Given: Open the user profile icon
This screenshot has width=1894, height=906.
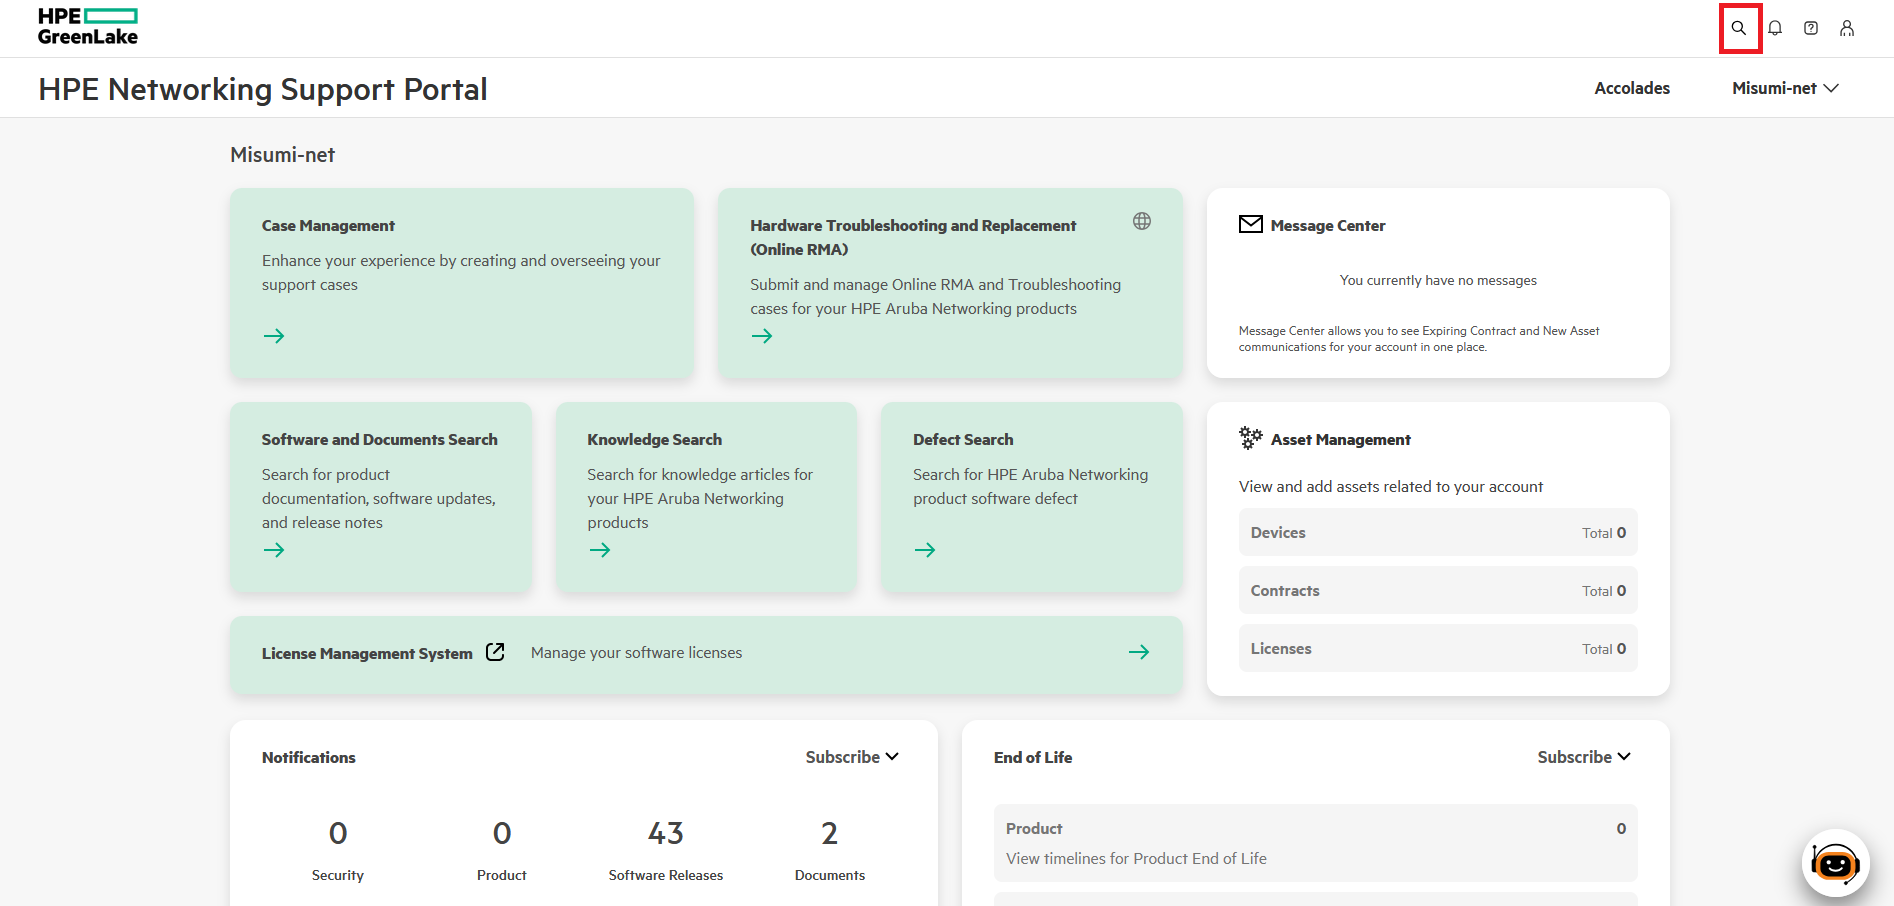Looking at the screenshot, I should point(1847,28).
